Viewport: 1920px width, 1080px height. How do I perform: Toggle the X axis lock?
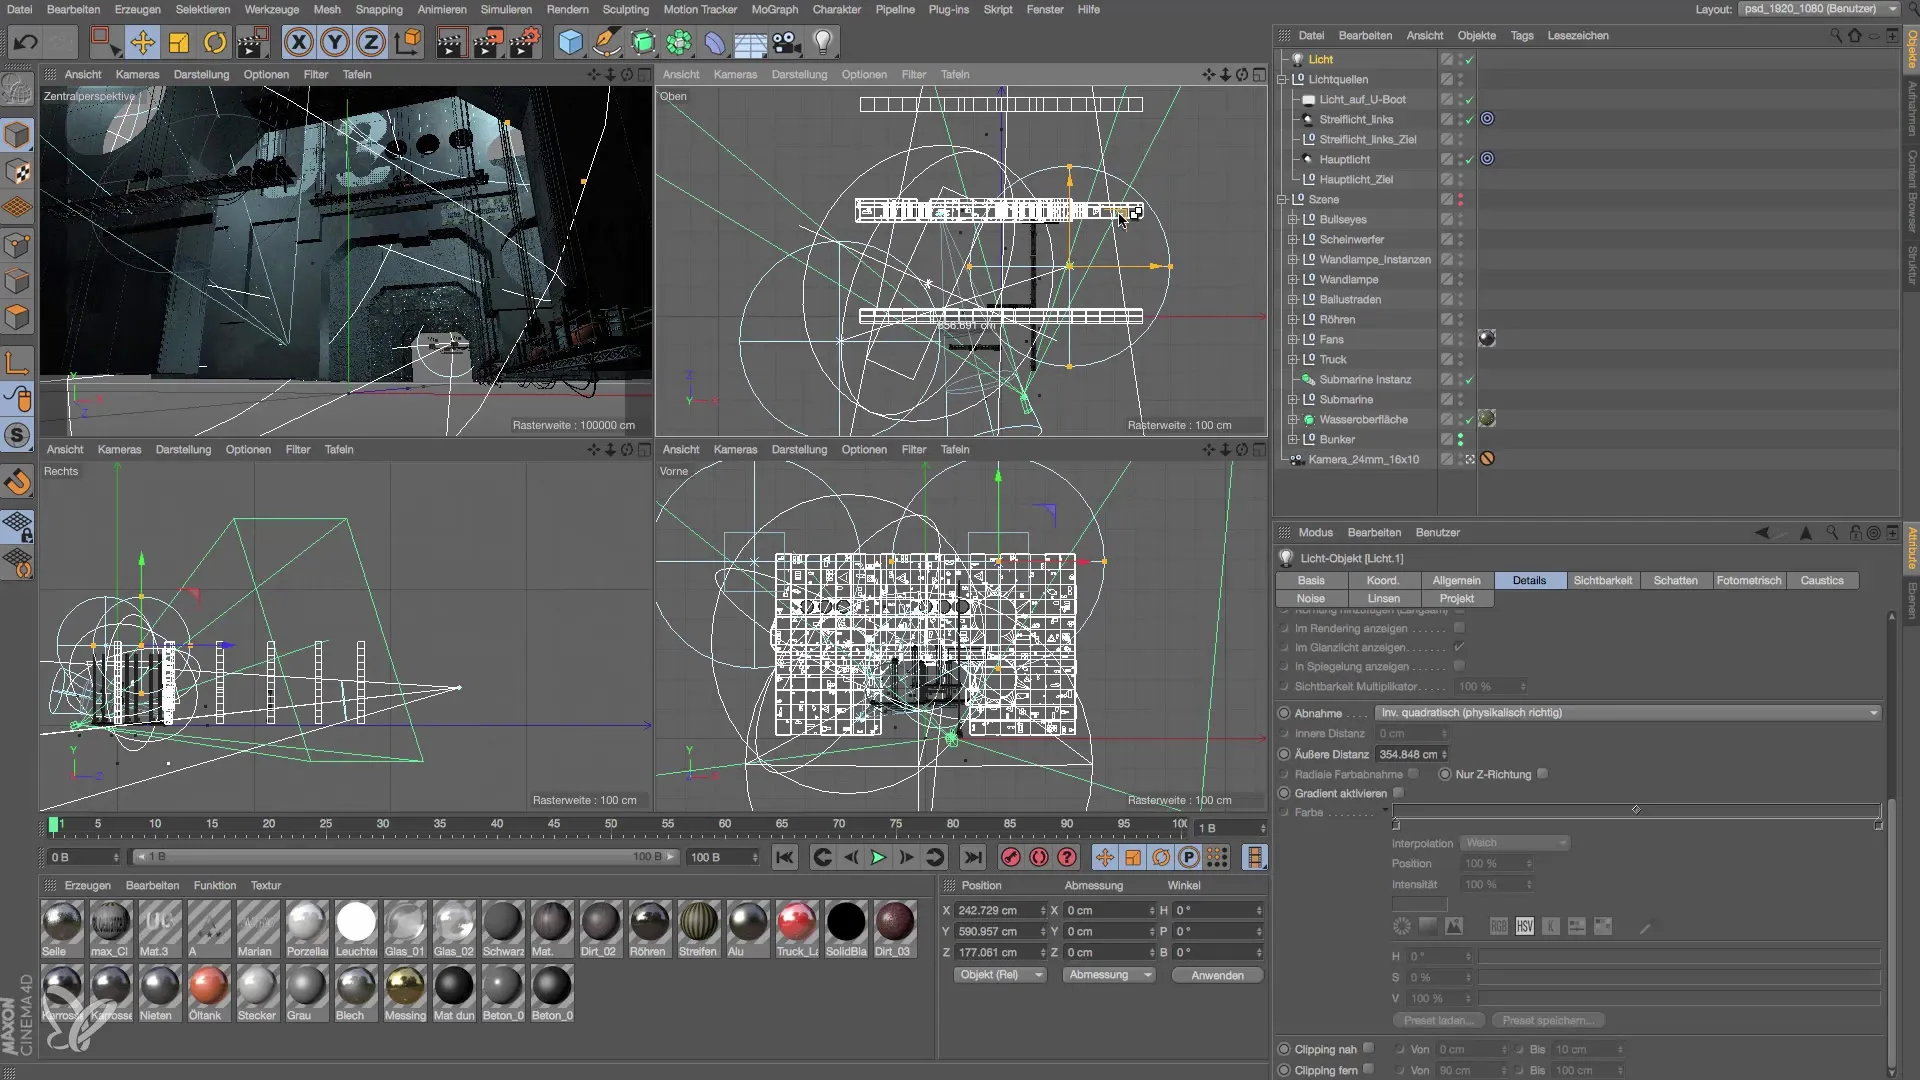click(298, 43)
